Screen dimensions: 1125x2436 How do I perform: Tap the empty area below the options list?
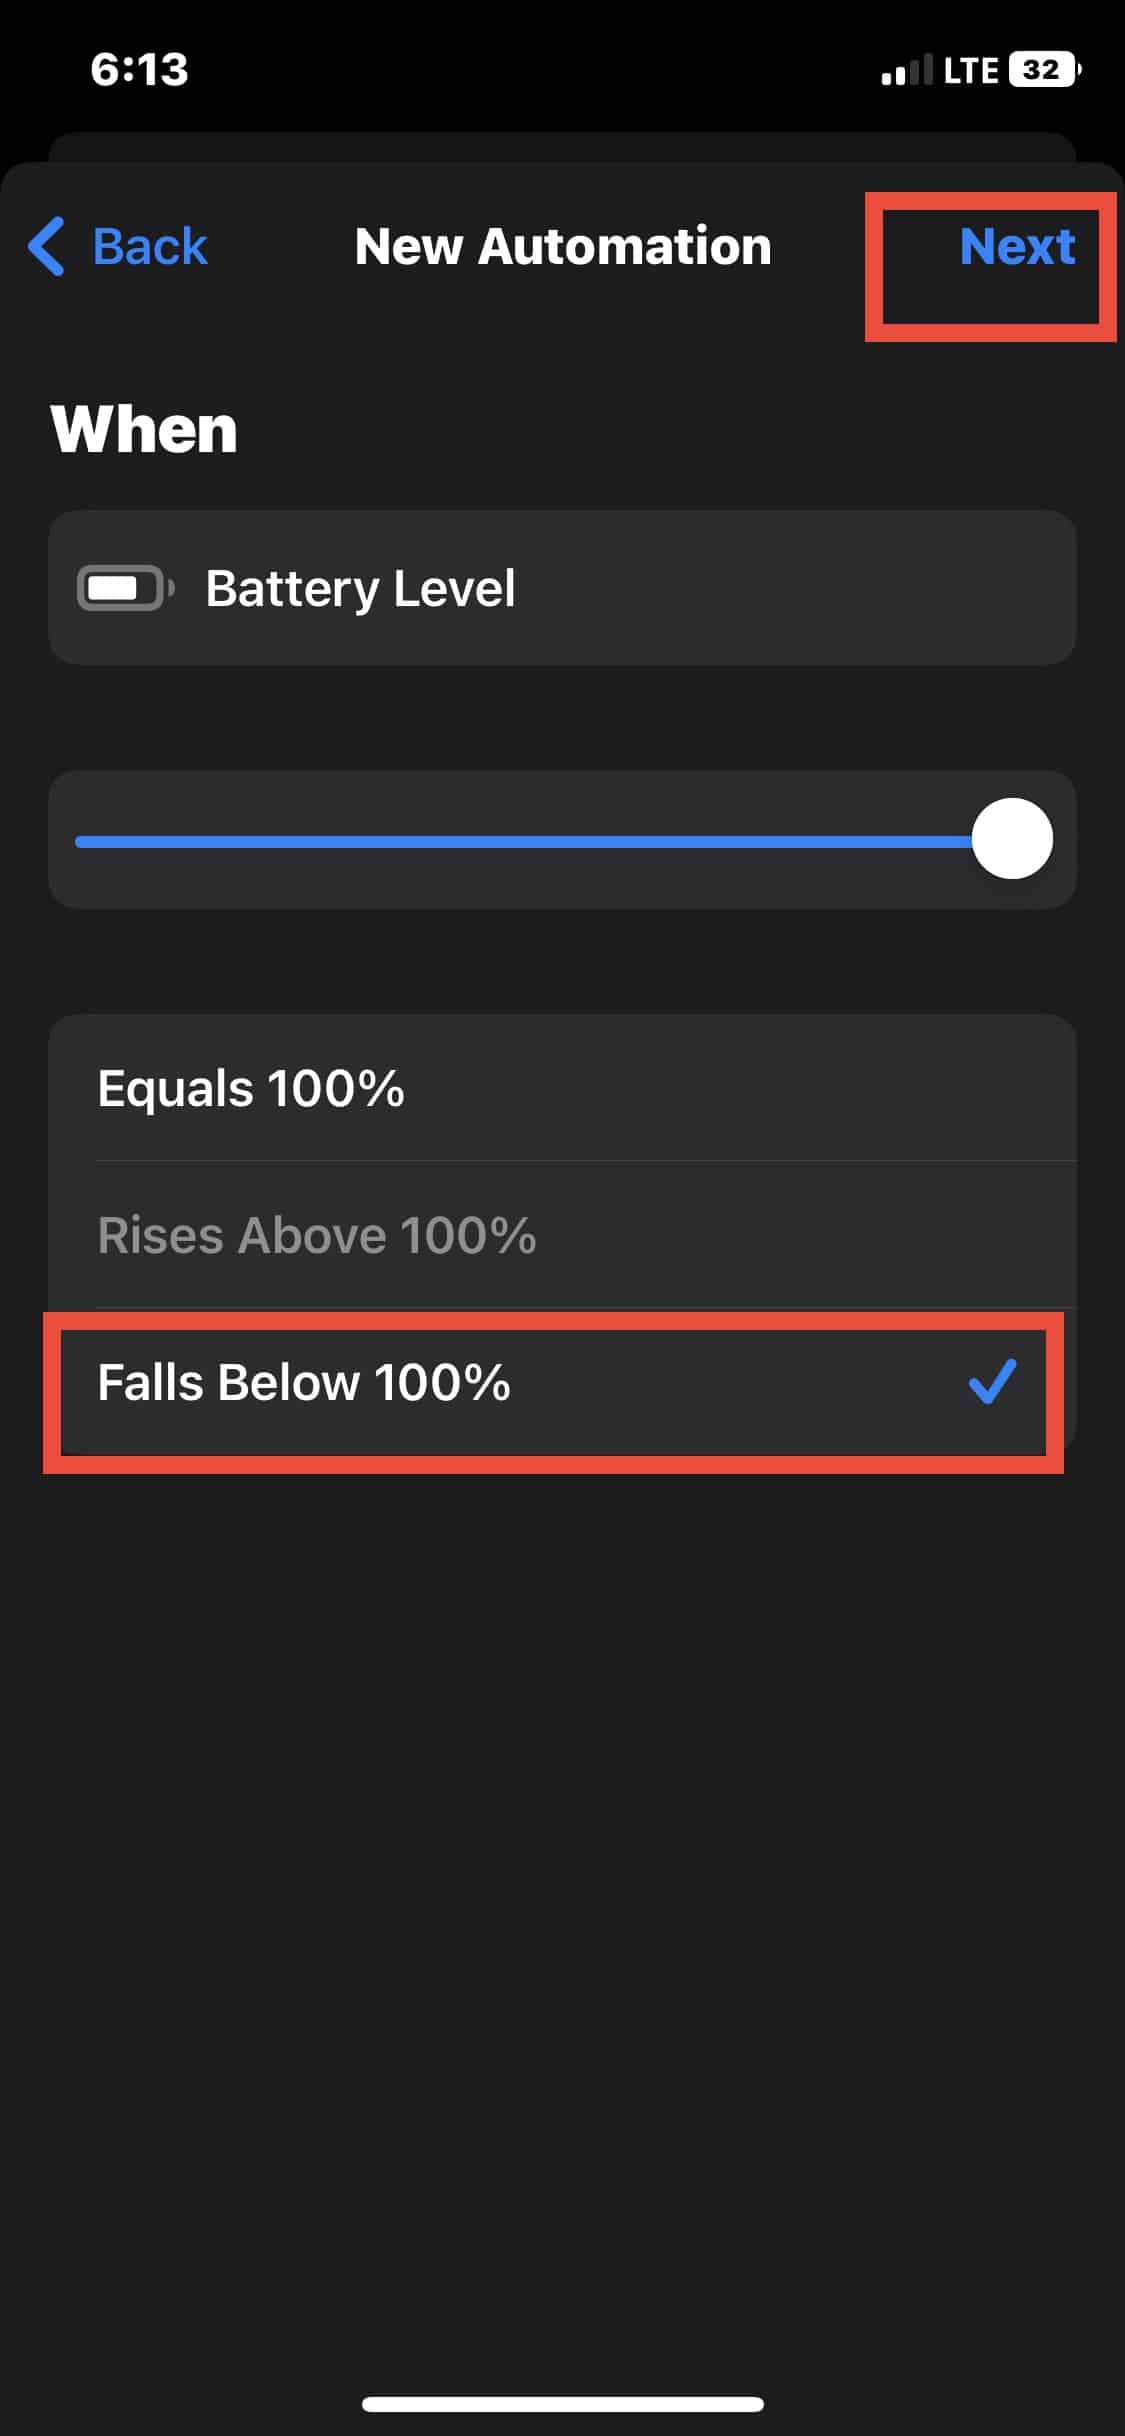point(563,1850)
